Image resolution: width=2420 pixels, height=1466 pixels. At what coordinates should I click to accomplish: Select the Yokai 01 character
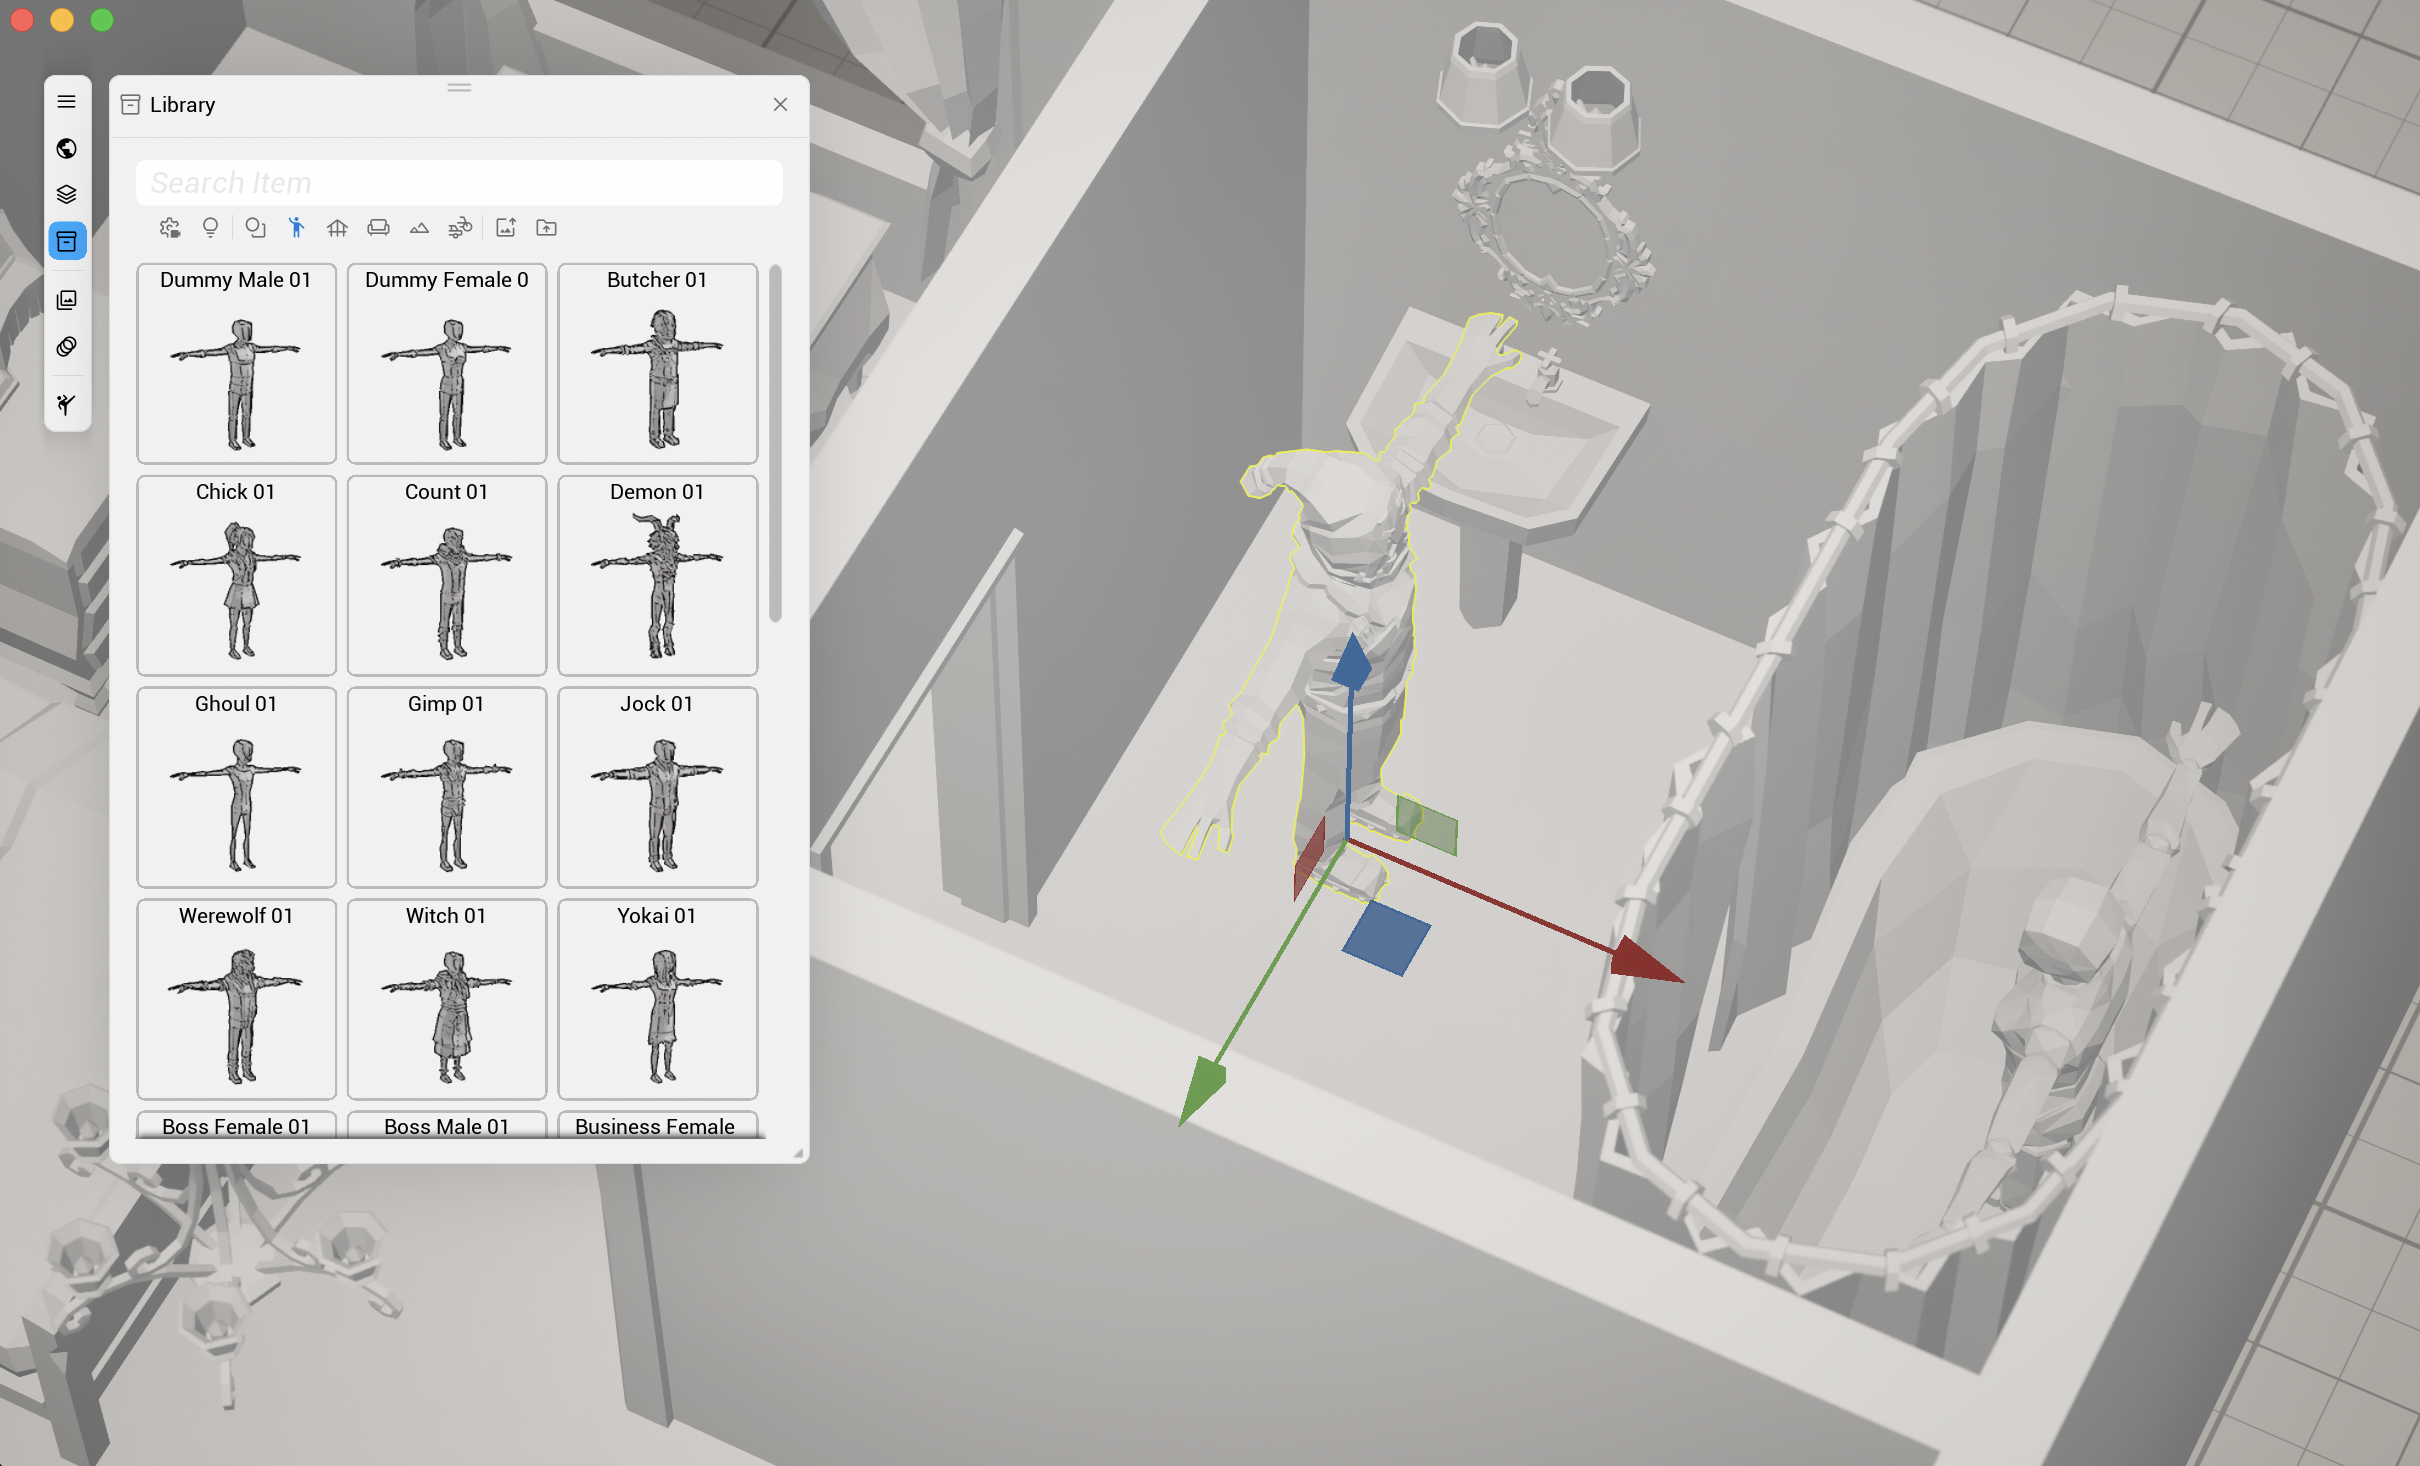[657, 1000]
